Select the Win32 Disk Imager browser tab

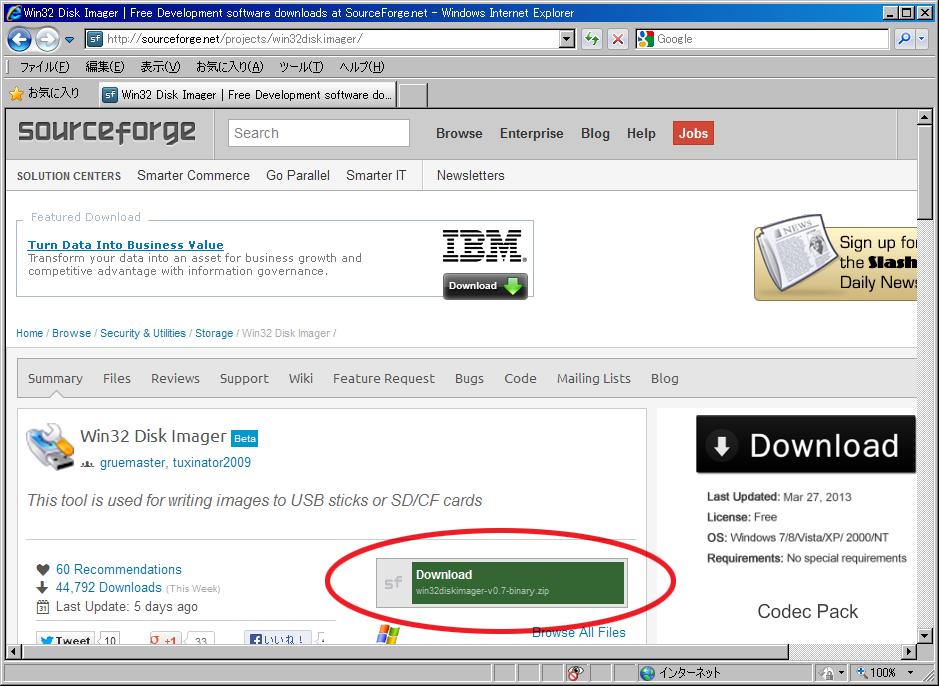(247, 95)
